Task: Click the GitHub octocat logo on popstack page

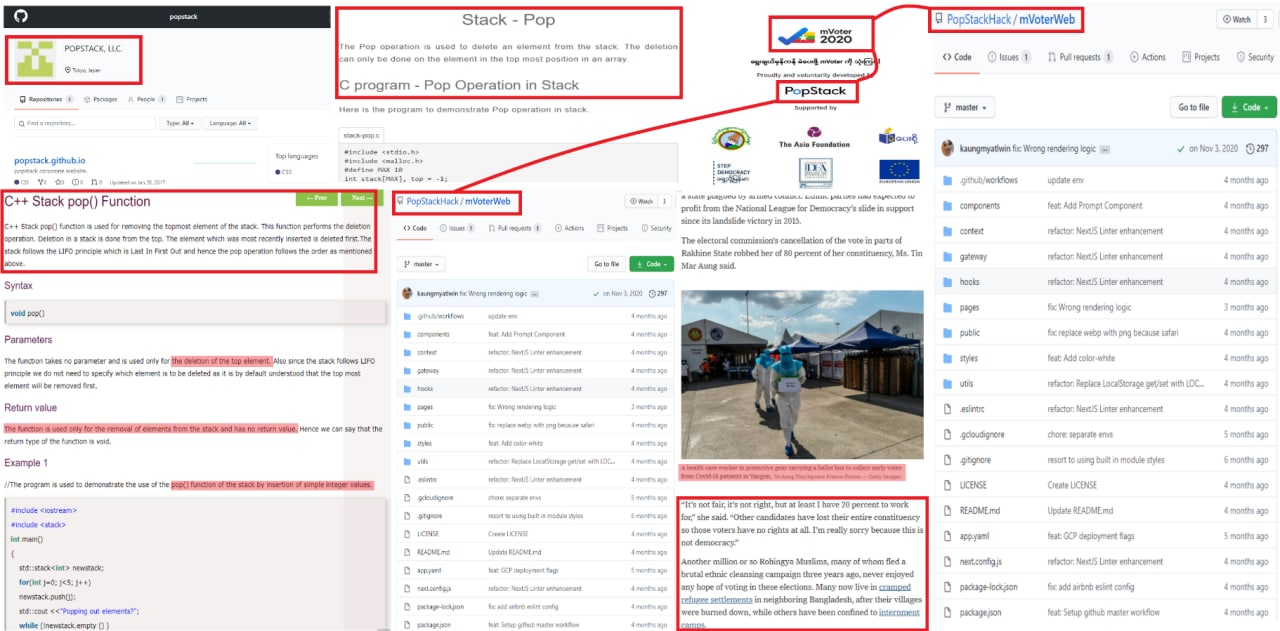Action: (x=21, y=16)
